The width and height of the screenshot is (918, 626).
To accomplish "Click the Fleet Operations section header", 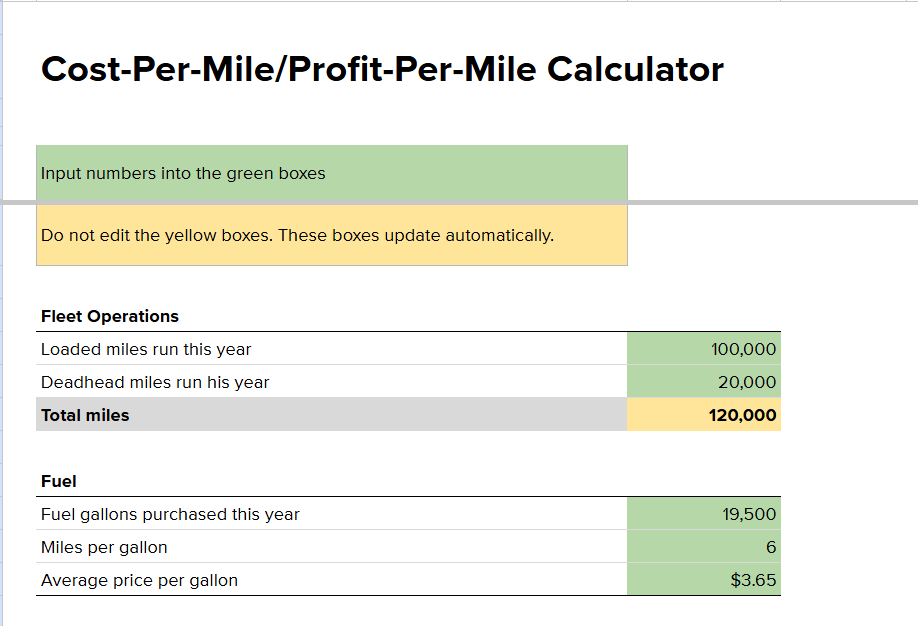I will [110, 316].
